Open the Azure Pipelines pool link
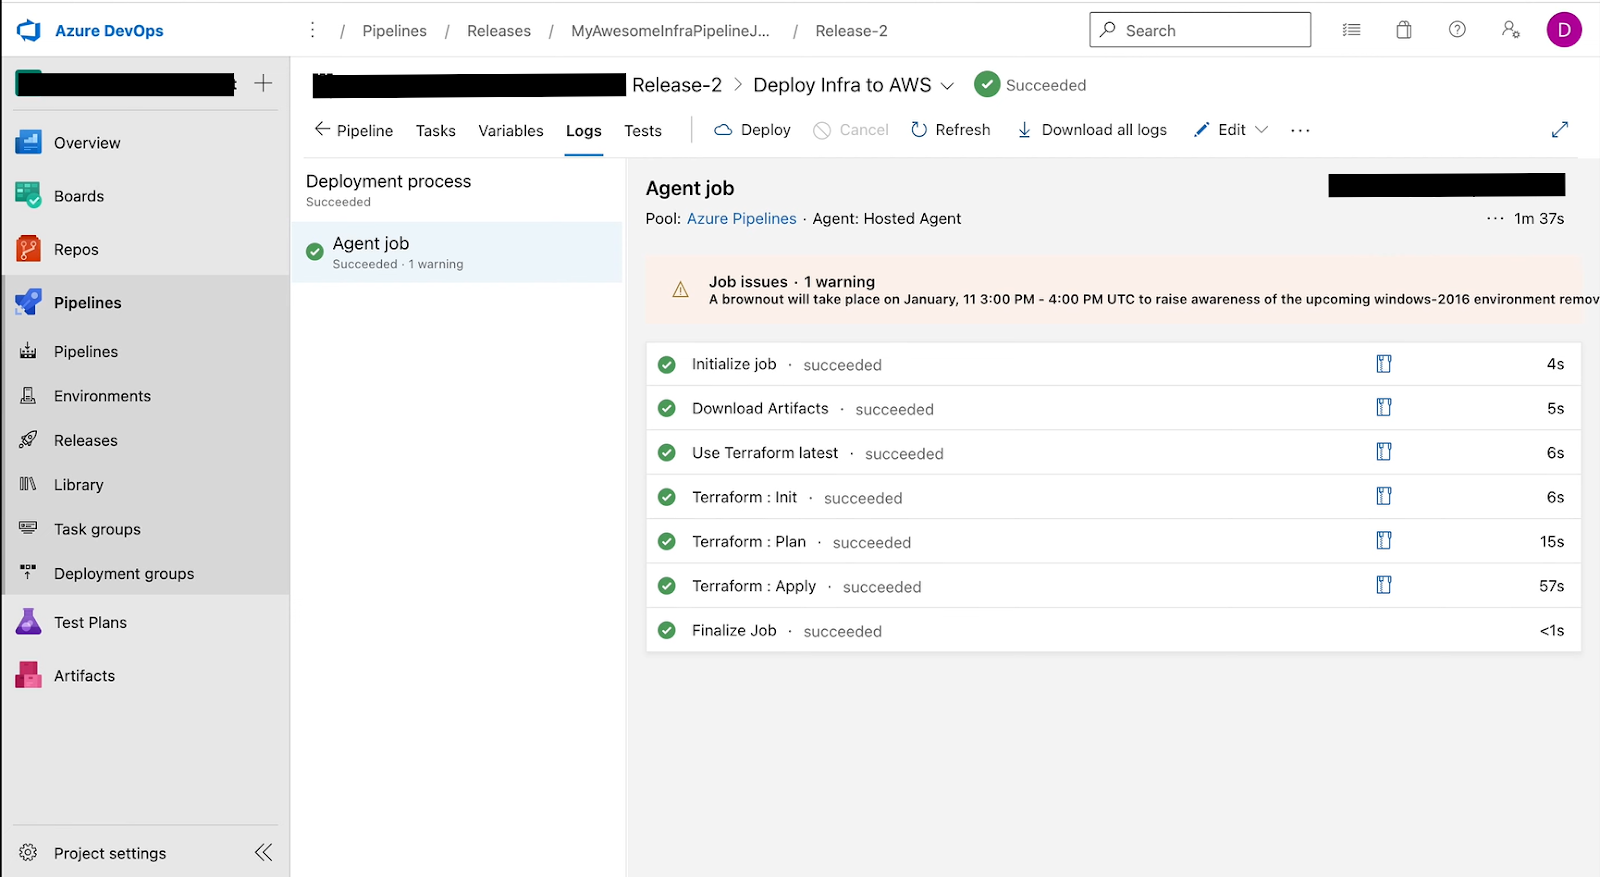Viewport: 1600px width, 877px height. coord(742,219)
